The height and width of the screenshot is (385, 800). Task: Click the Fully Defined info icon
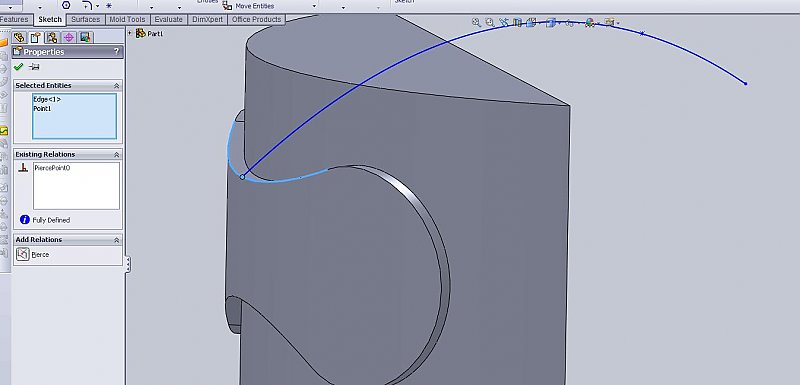click(x=24, y=220)
